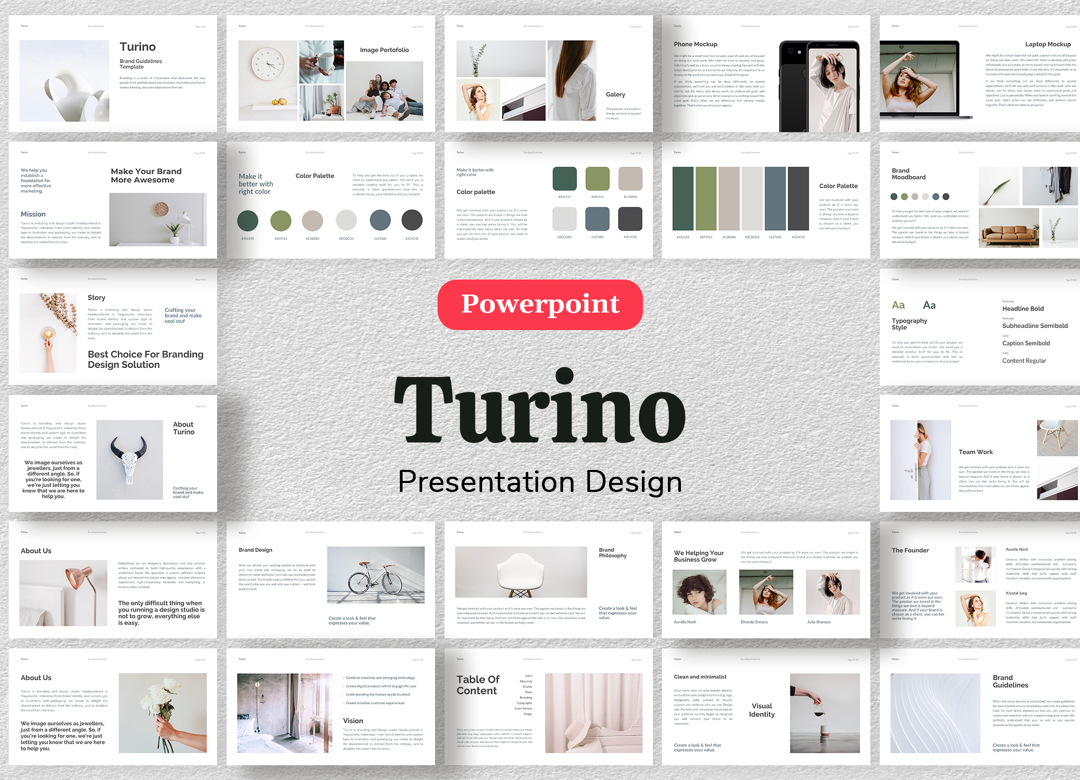The width and height of the screenshot is (1080, 780).
Task: Select the beige rounded square swatch
Action: (630, 178)
